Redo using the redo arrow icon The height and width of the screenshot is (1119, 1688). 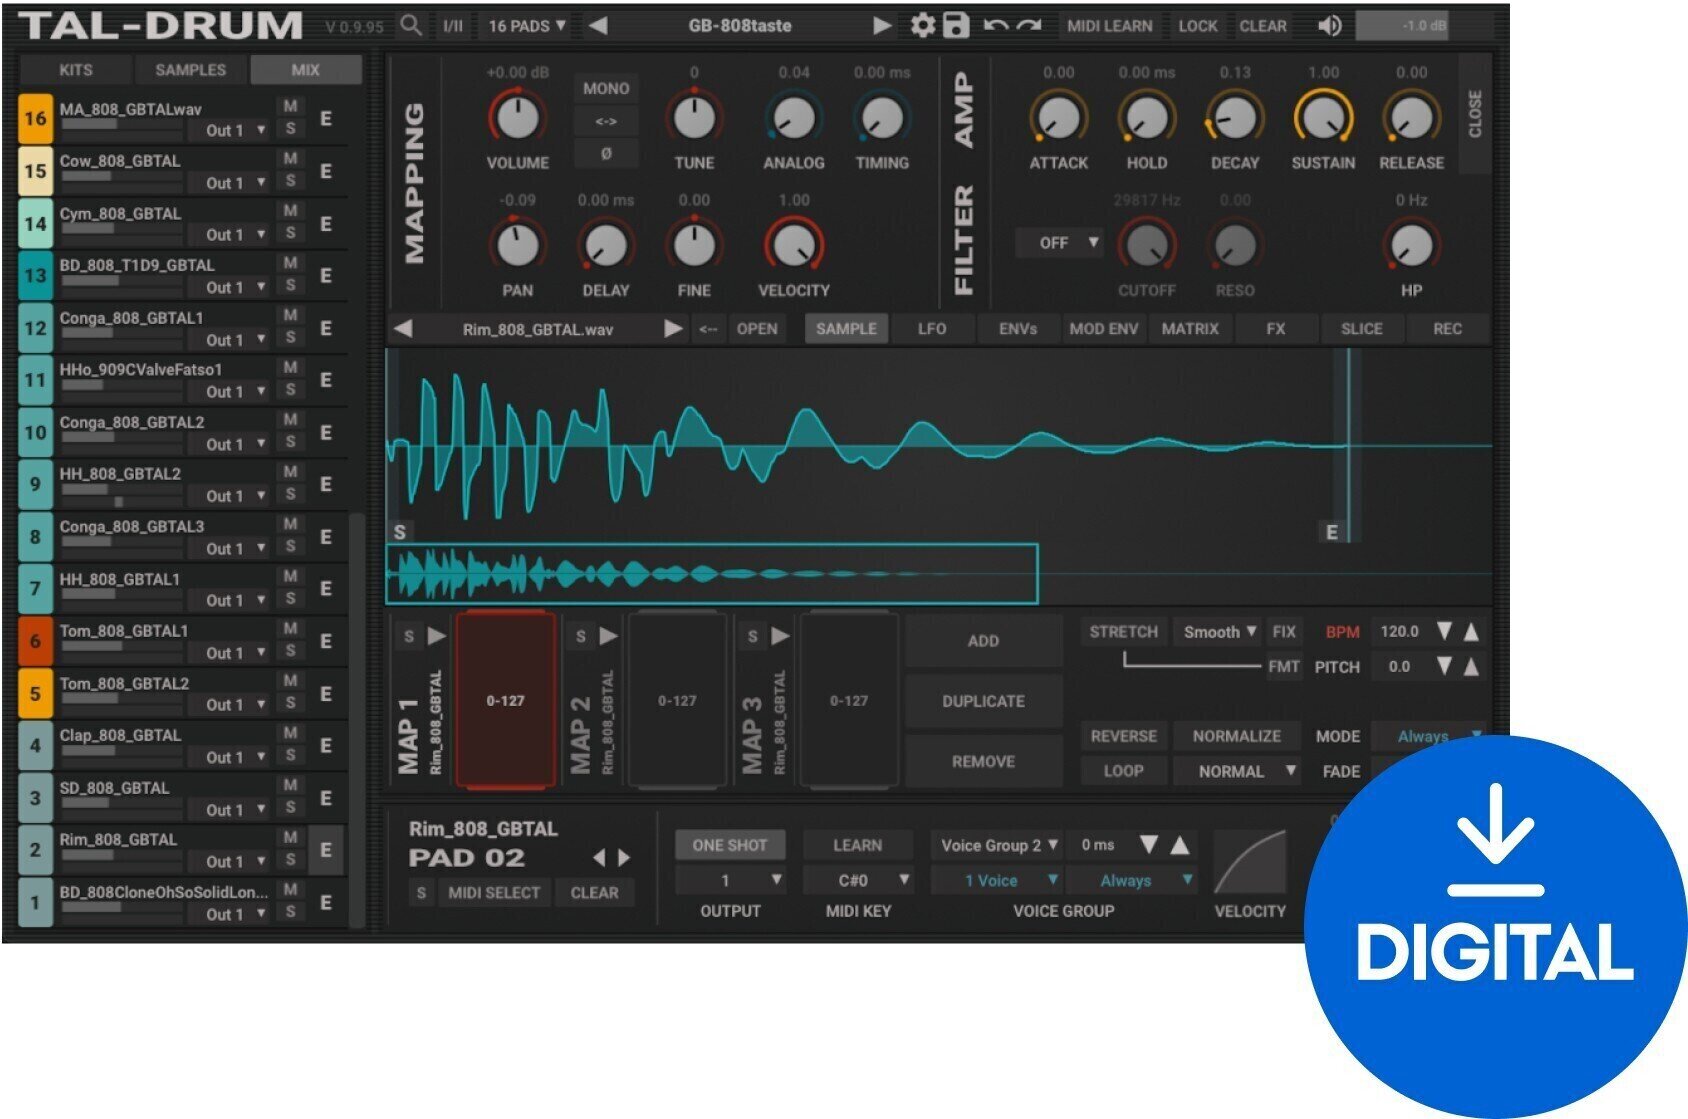click(x=1027, y=25)
